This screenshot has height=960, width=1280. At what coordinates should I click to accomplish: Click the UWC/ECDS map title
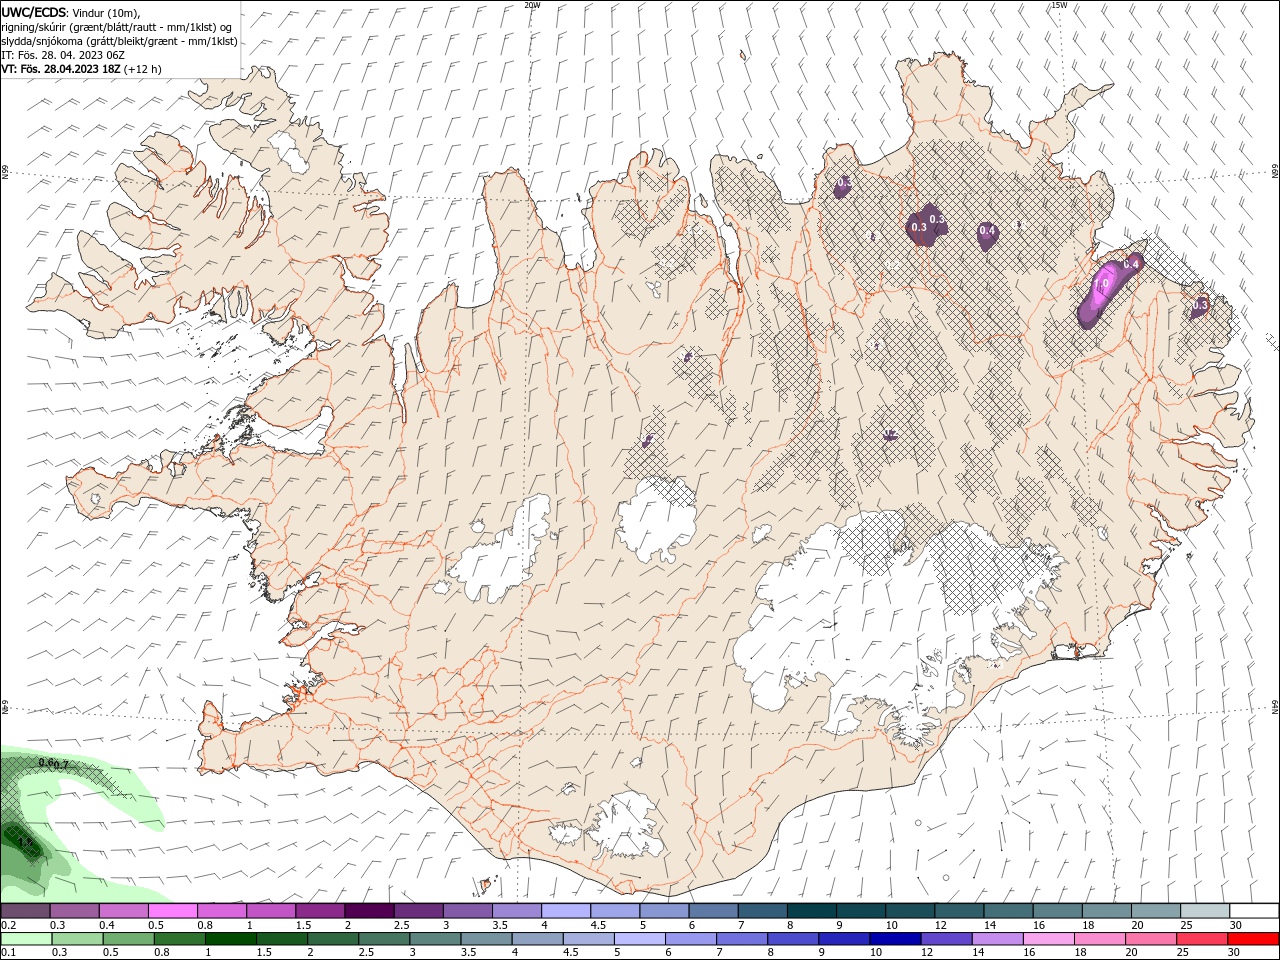(x=33, y=12)
